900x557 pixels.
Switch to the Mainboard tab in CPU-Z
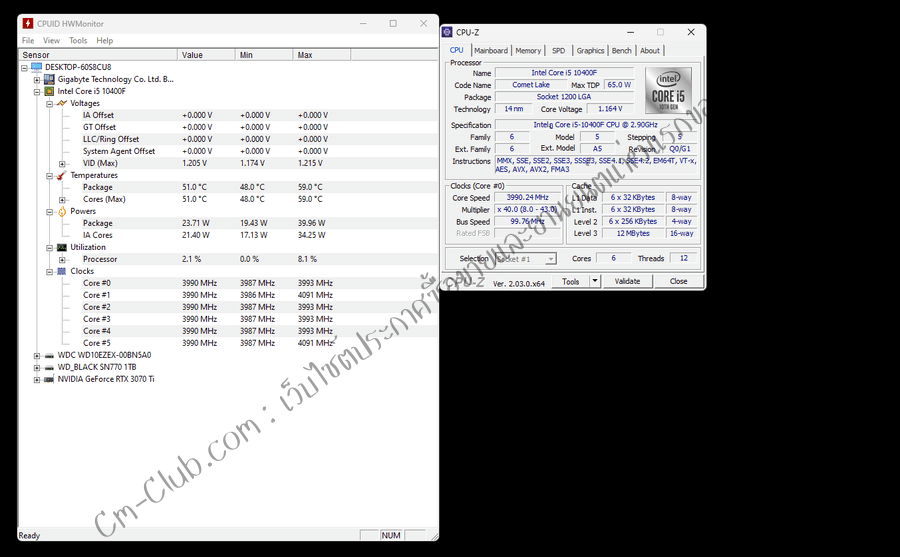[x=491, y=51]
